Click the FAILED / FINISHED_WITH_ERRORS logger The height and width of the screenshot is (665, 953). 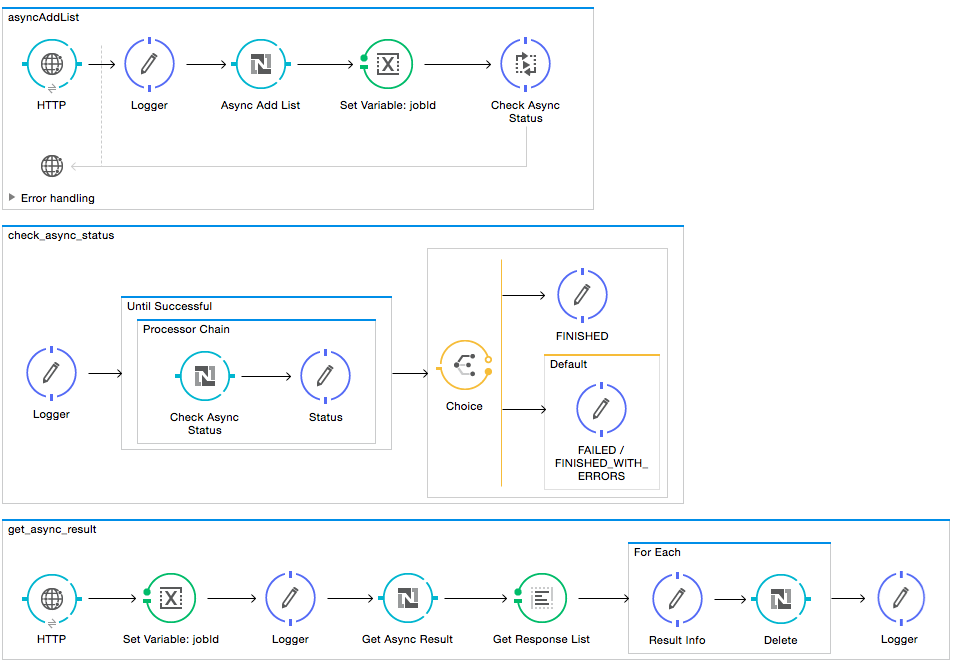[x=601, y=409]
